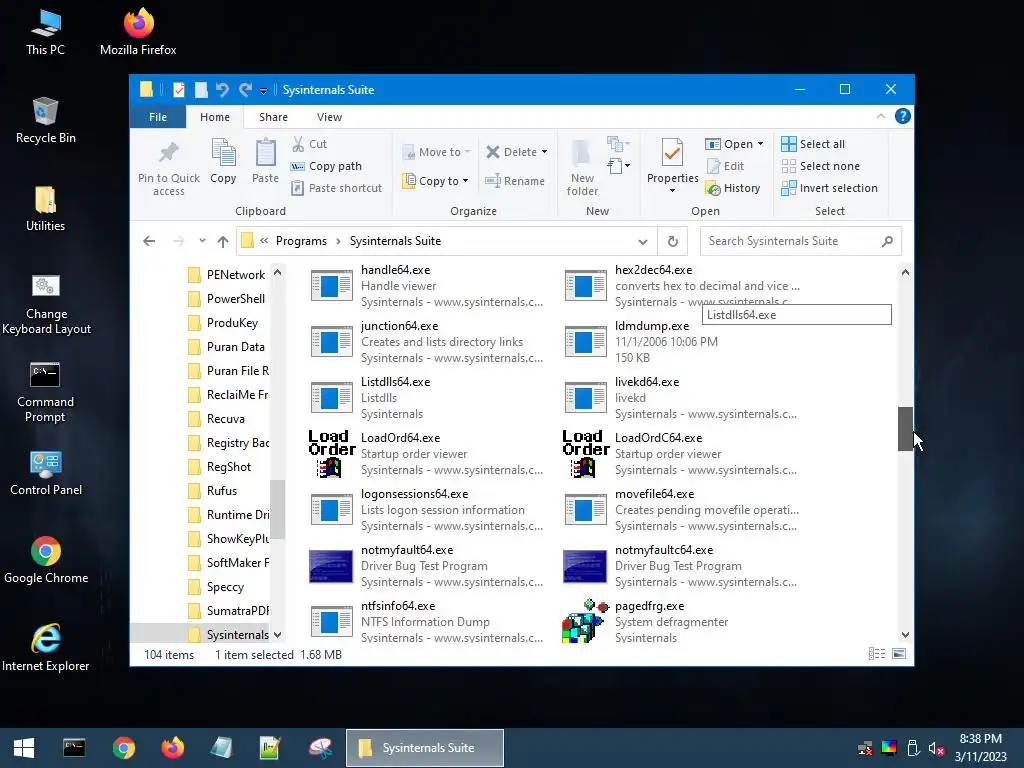Screen dimensions: 1024x768
Task: Click Select all
Action: pos(813,144)
